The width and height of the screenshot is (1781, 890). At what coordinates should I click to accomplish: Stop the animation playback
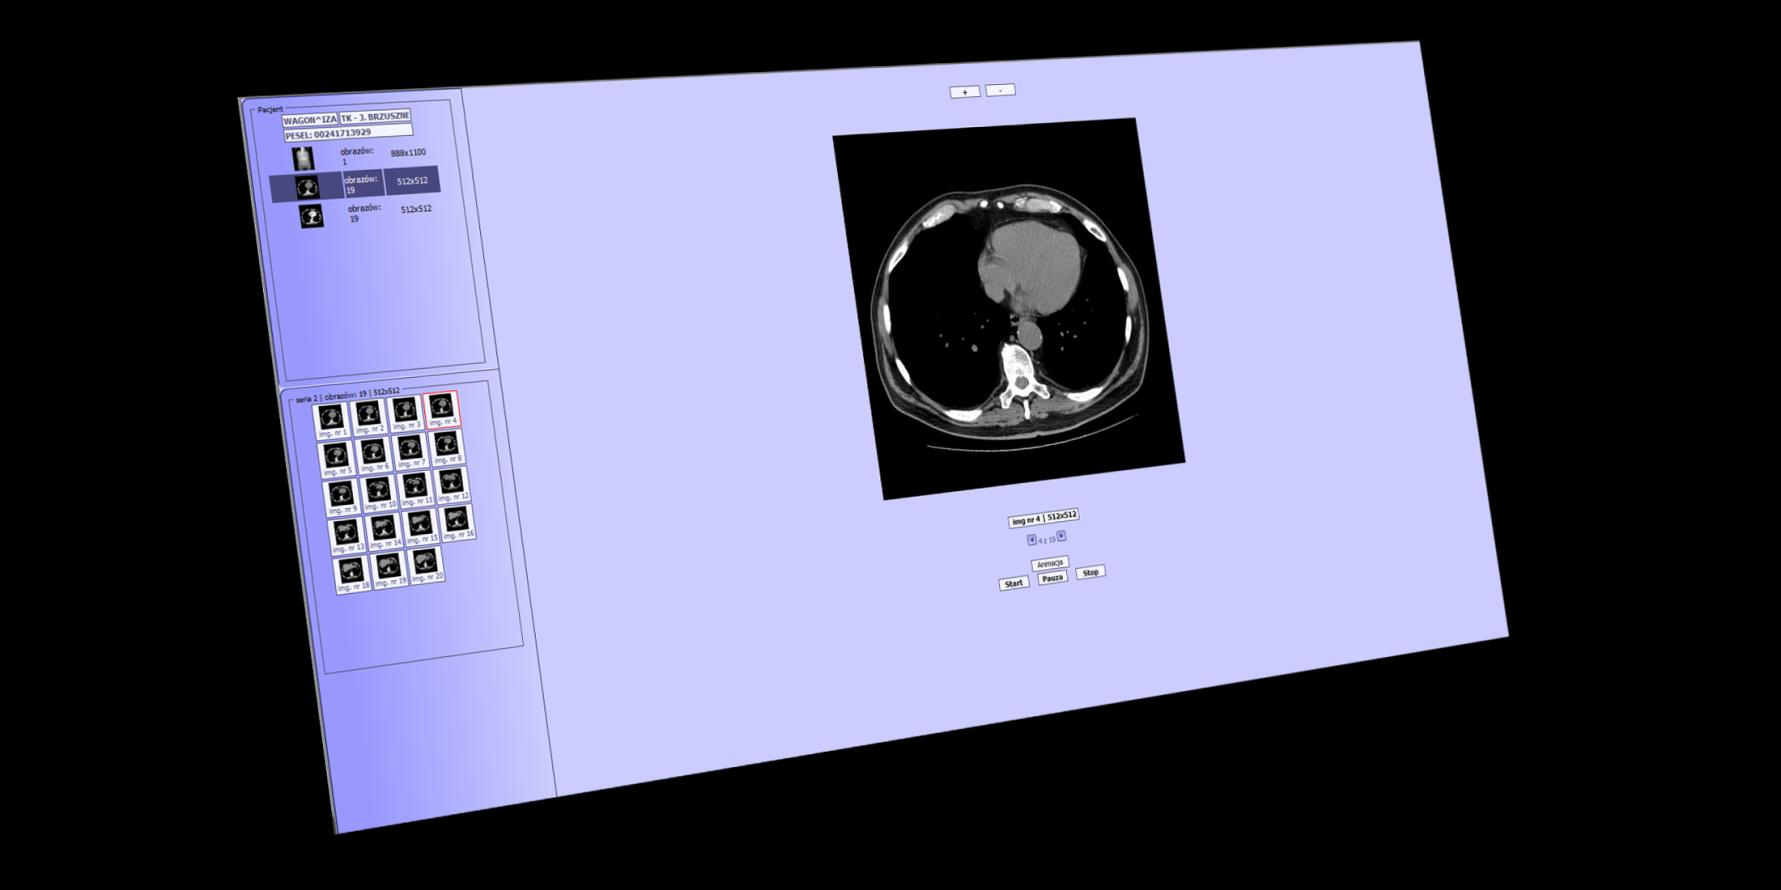(1090, 572)
